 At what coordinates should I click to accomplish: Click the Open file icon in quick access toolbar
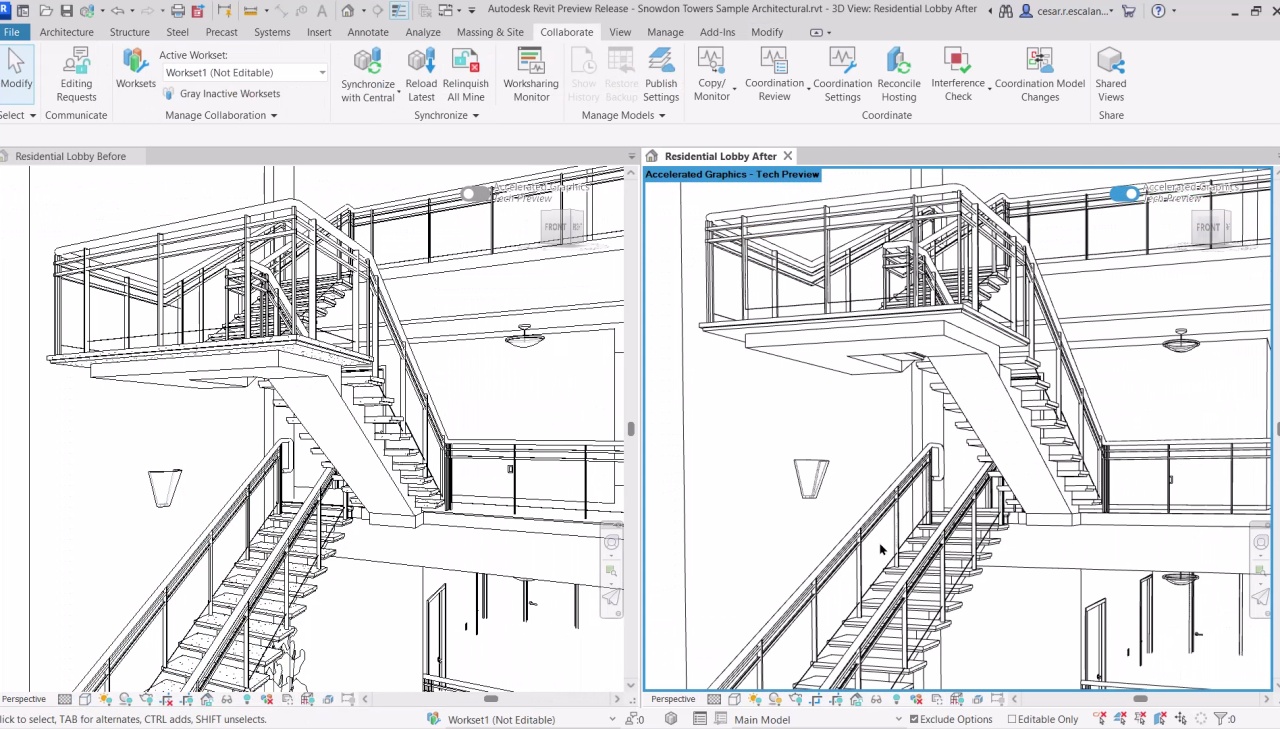point(46,11)
